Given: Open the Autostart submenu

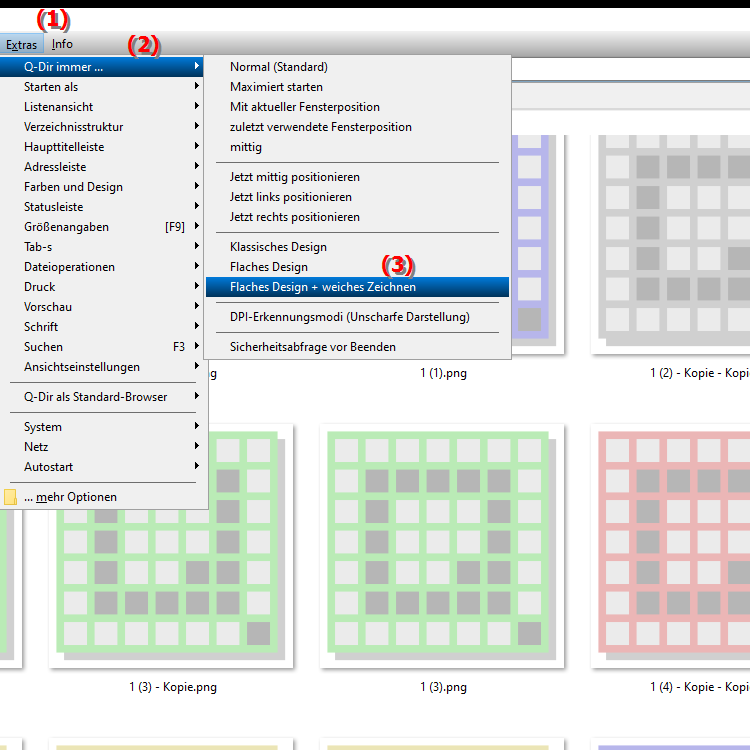Looking at the screenshot, I should click(x=104, y=467).
